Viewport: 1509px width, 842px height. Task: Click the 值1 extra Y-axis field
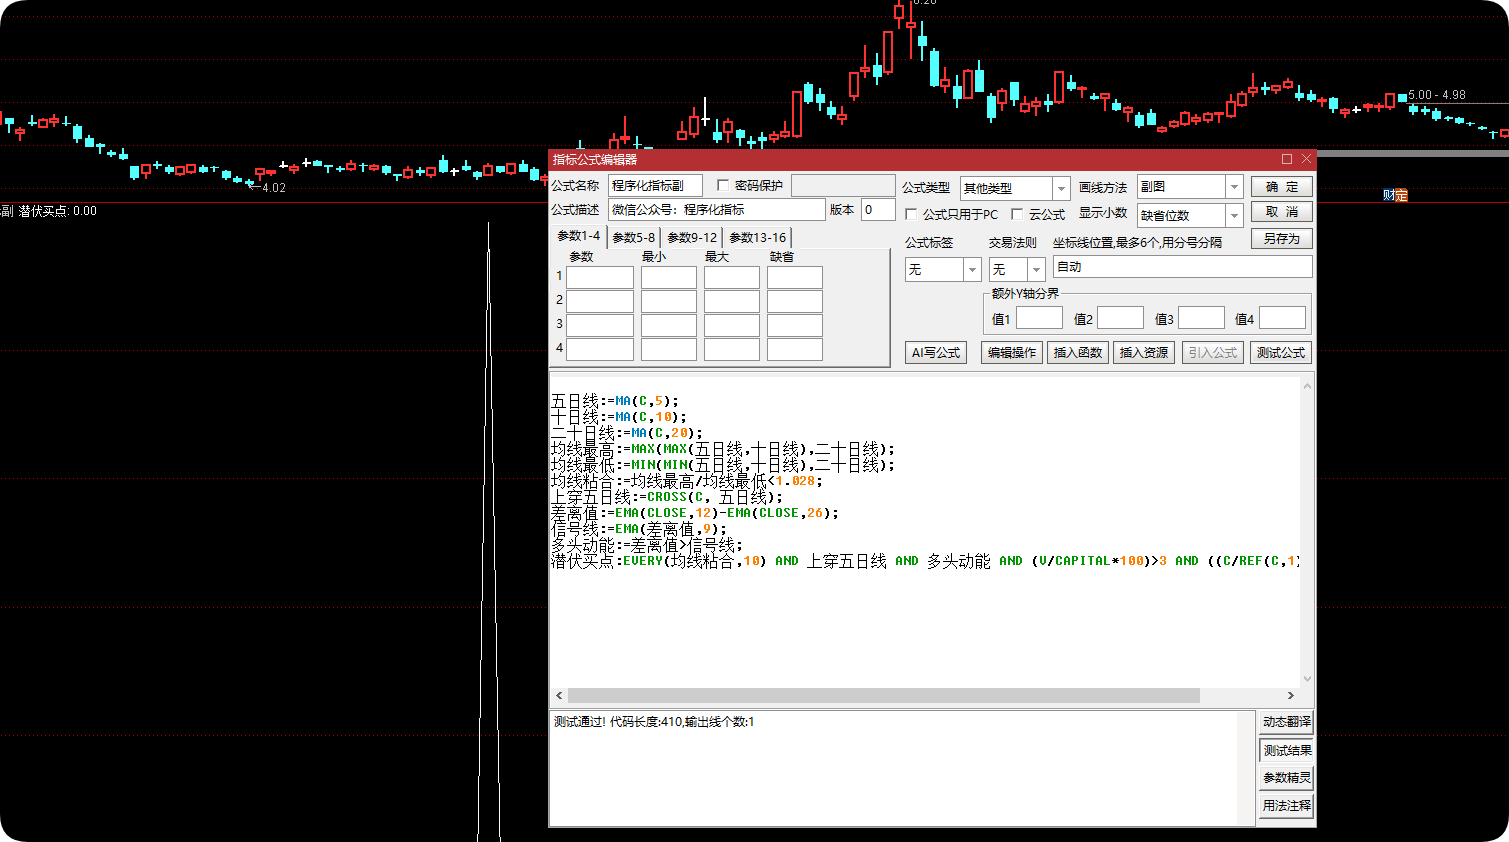(x=1039, y=318)
